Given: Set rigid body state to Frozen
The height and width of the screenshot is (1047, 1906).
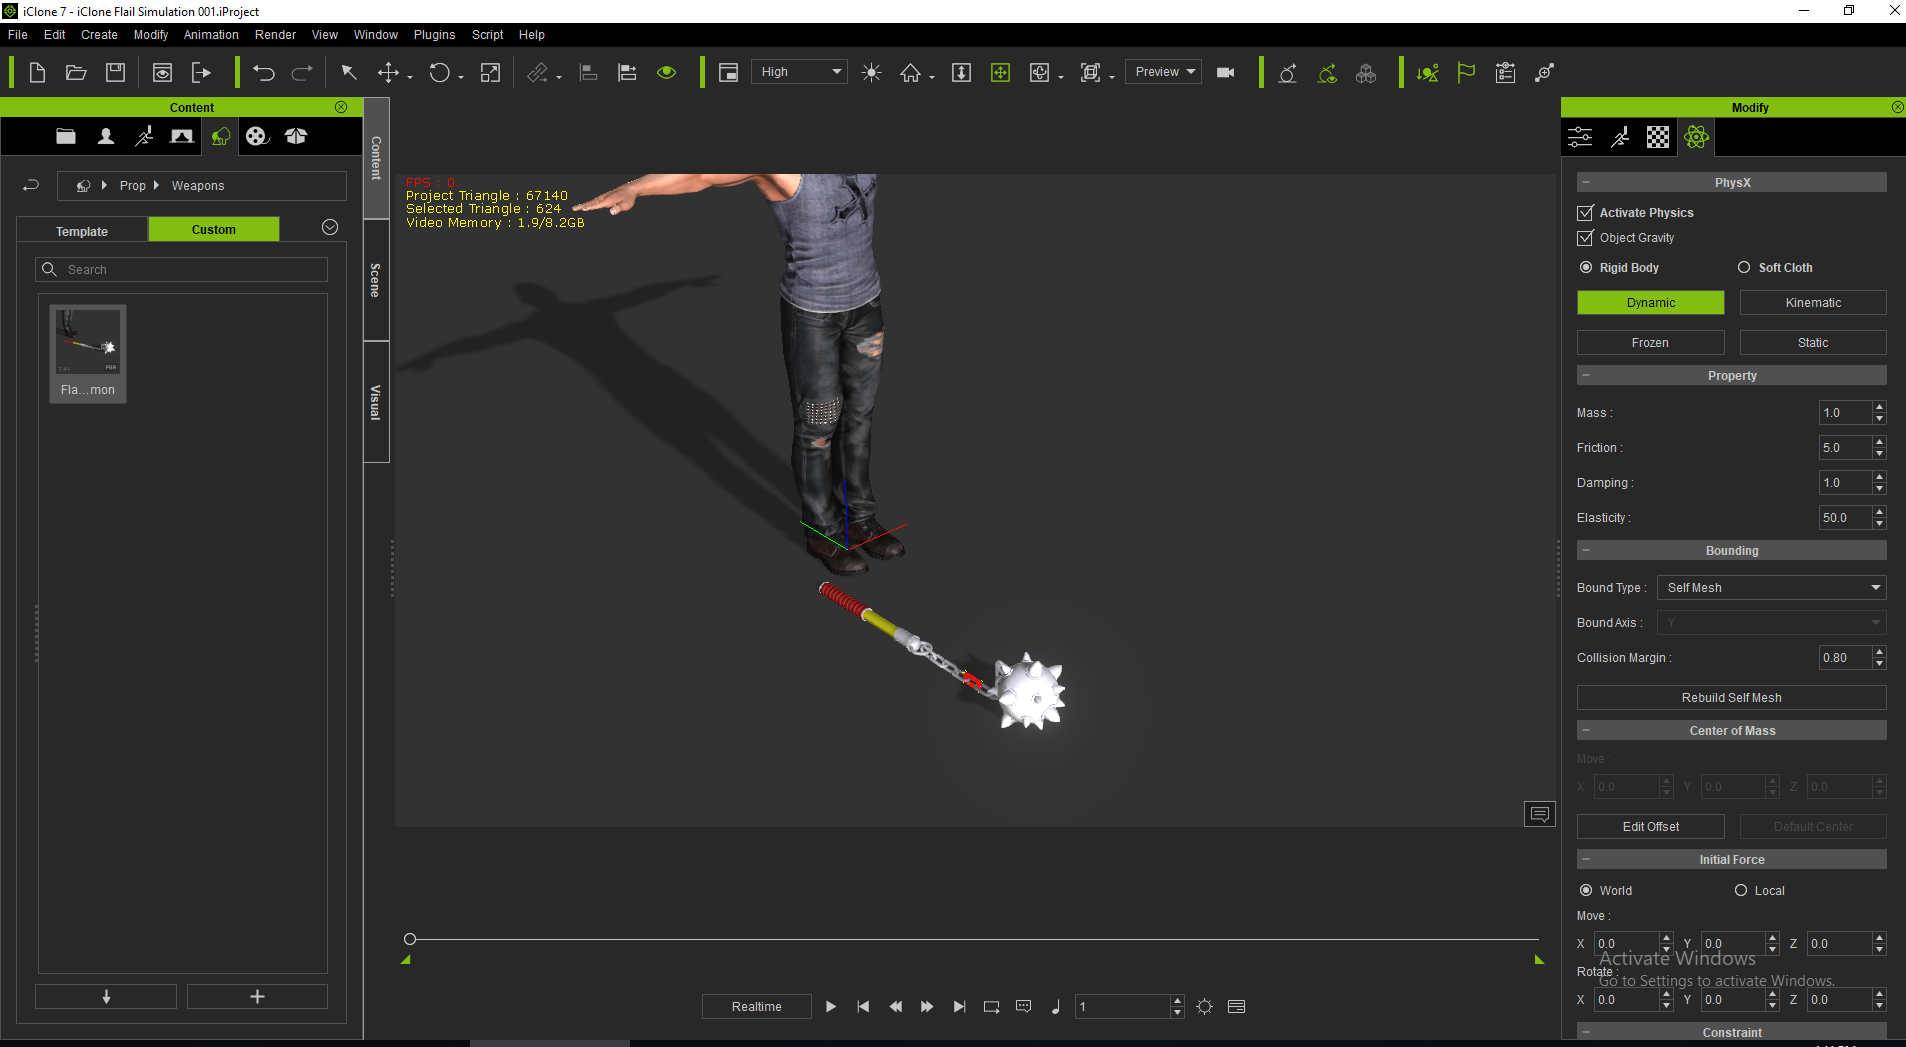Looking at the screenshot, I should [x=1650, y=343].
